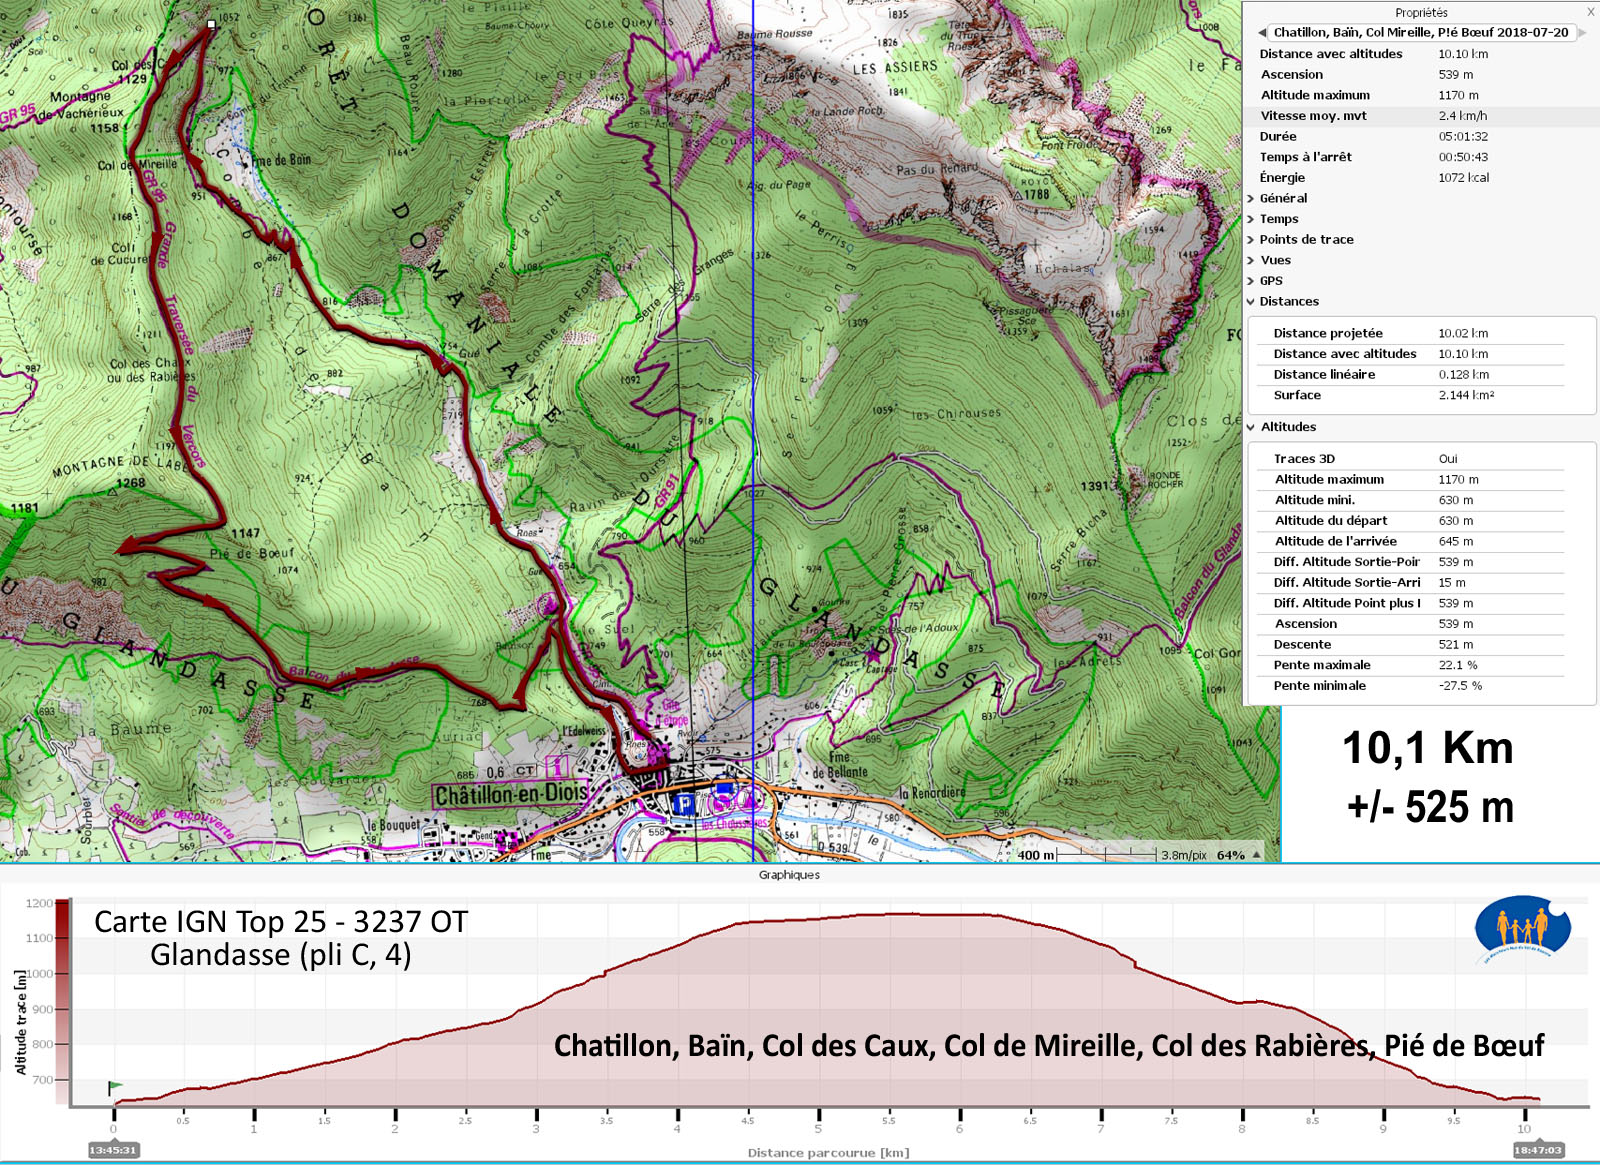Click the blue club logo on the graph

(x=1523, y=929)
